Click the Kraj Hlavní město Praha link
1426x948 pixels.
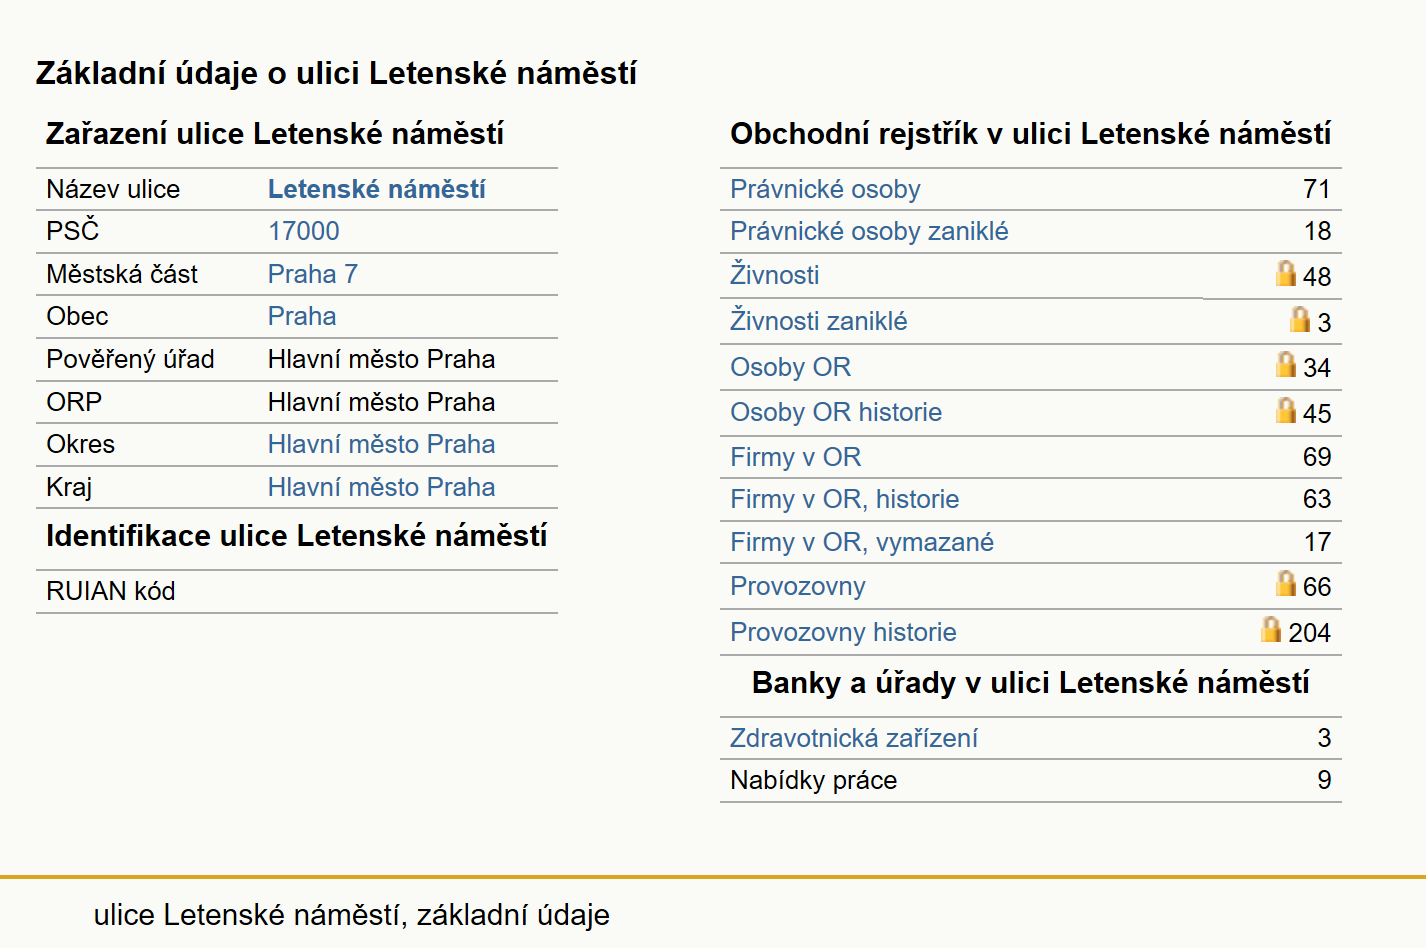382,487
